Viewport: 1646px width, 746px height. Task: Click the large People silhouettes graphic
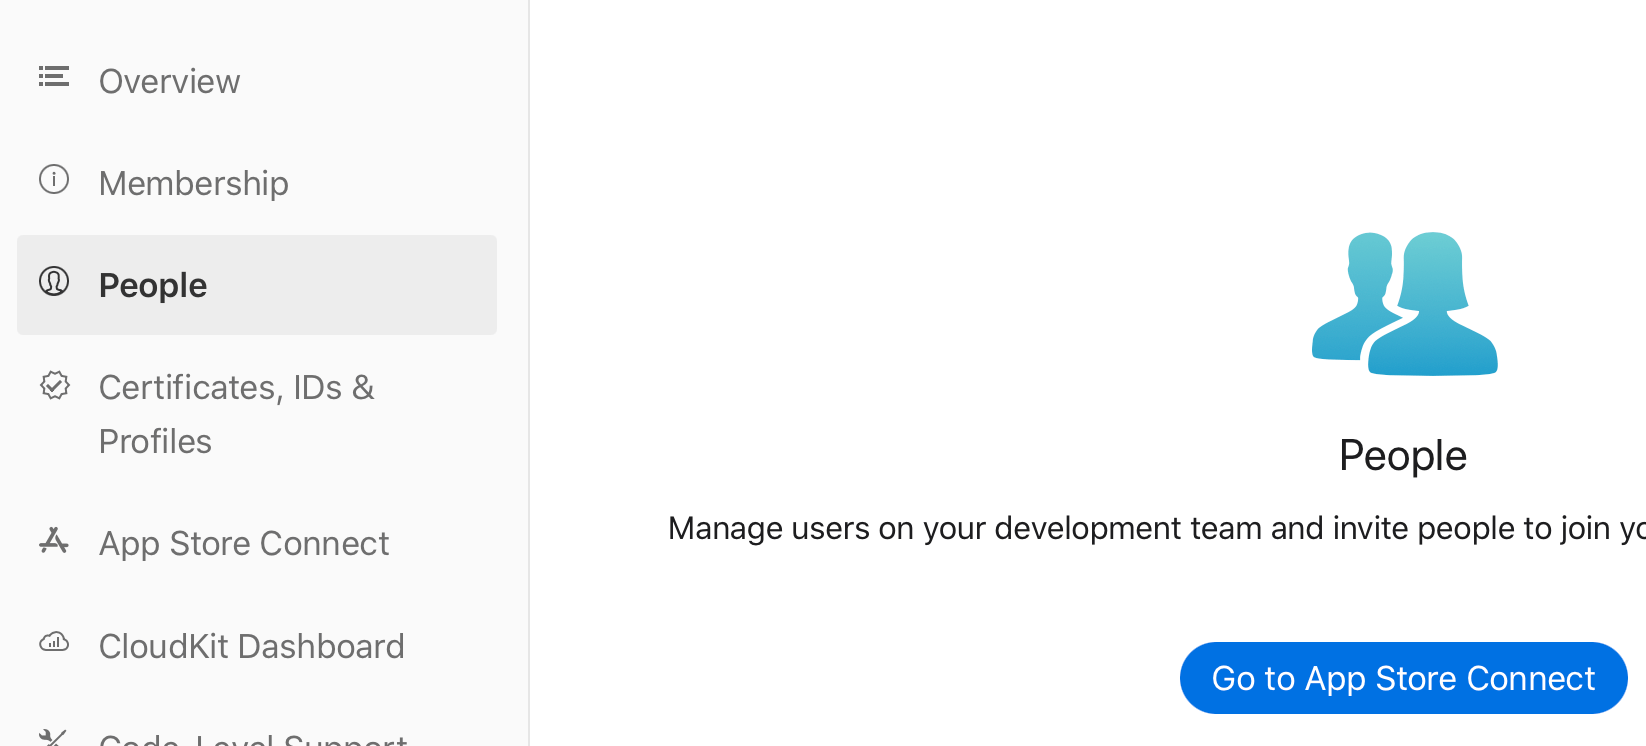(1404, 304)
